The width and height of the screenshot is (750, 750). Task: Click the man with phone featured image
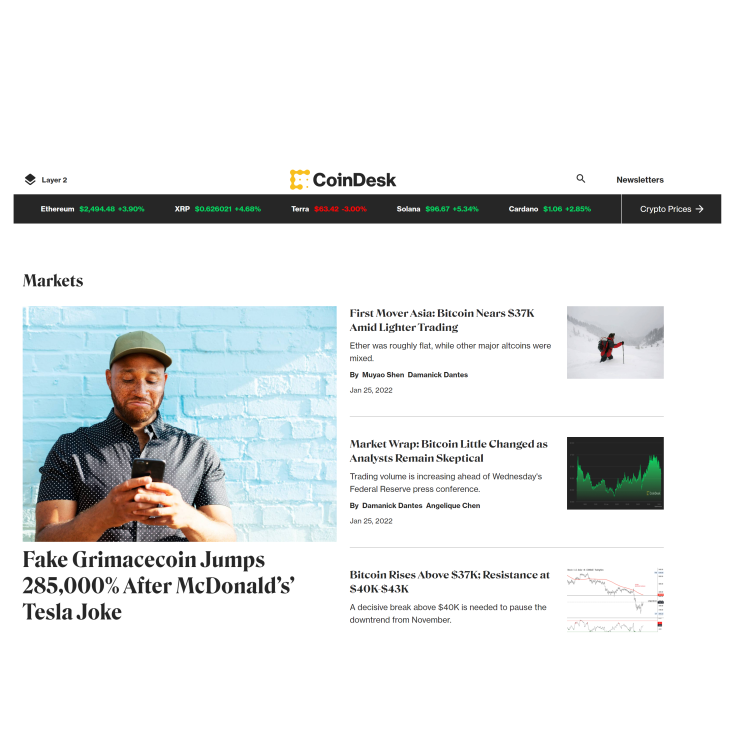click(x=179, y=424)
